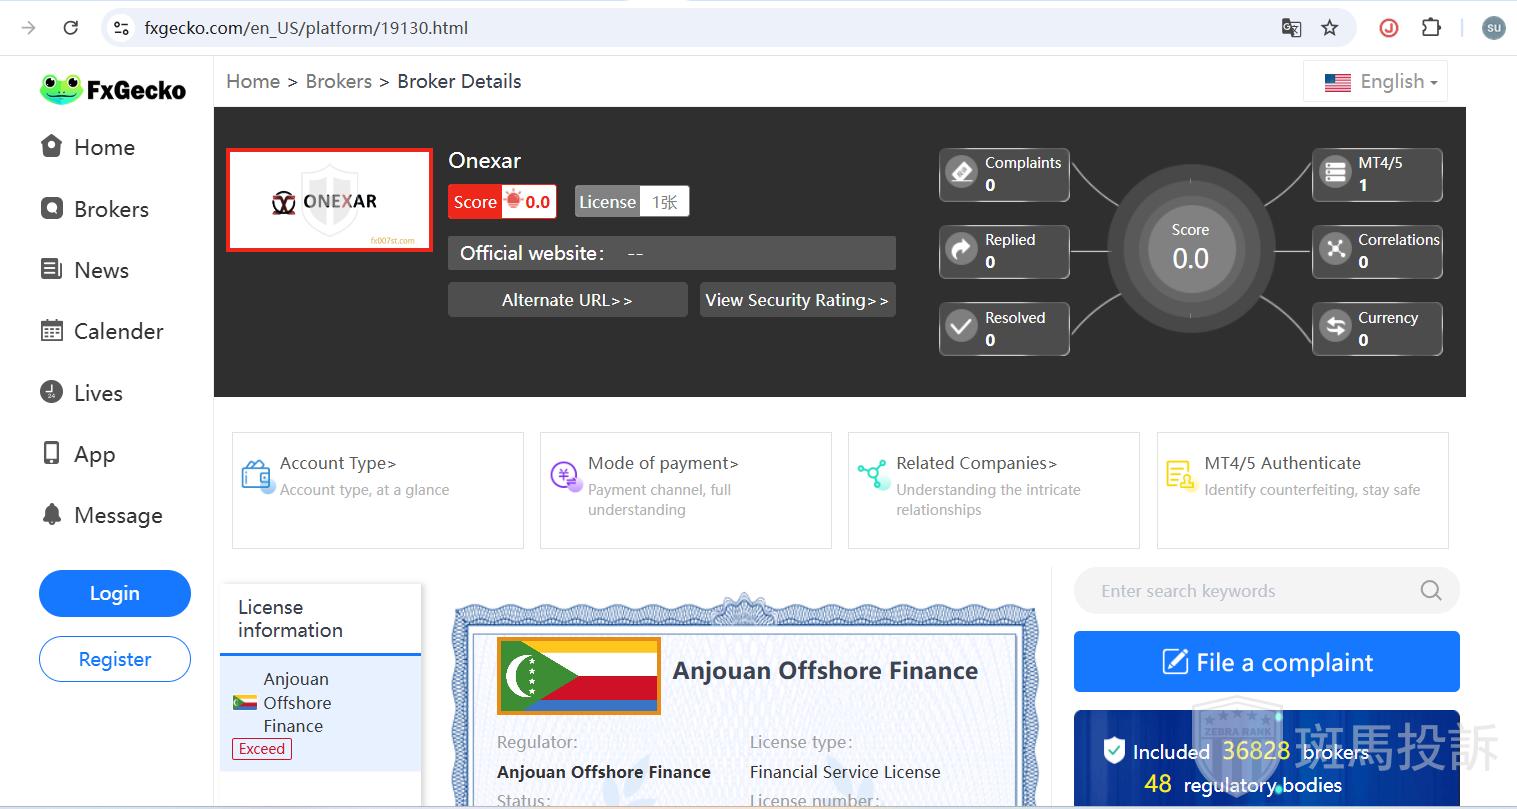Go to News in the sidebar

pyautogui.click(x=100, y=270)
